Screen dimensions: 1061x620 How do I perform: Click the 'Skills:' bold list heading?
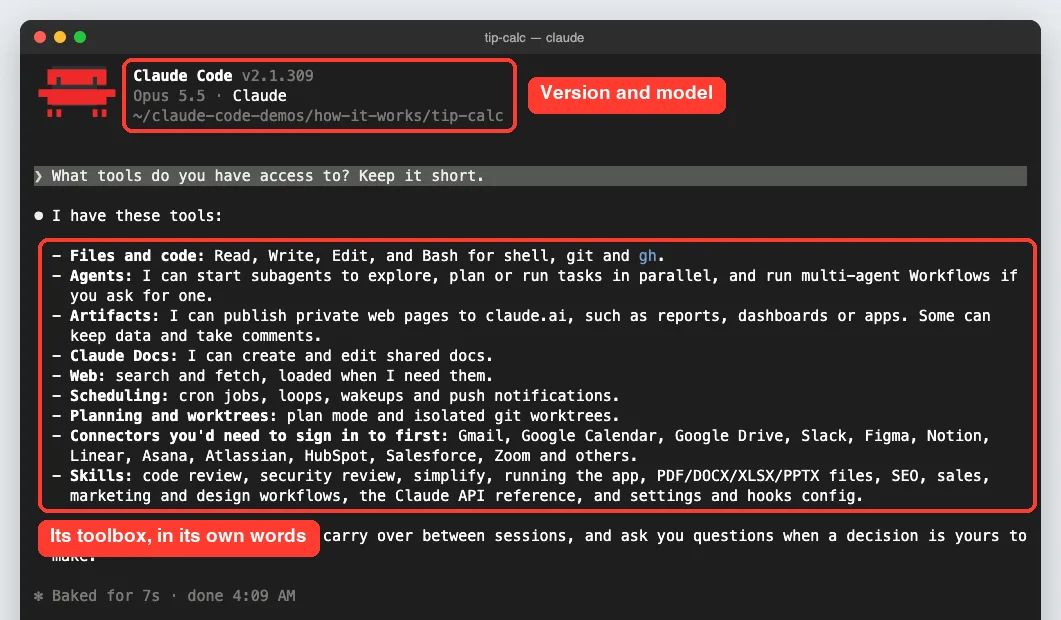(x=101, y=476)
